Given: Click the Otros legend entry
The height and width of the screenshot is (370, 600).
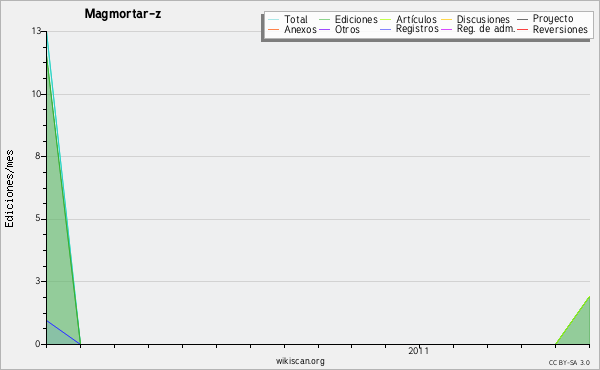Looking at the screenshot, I should 339,29.
